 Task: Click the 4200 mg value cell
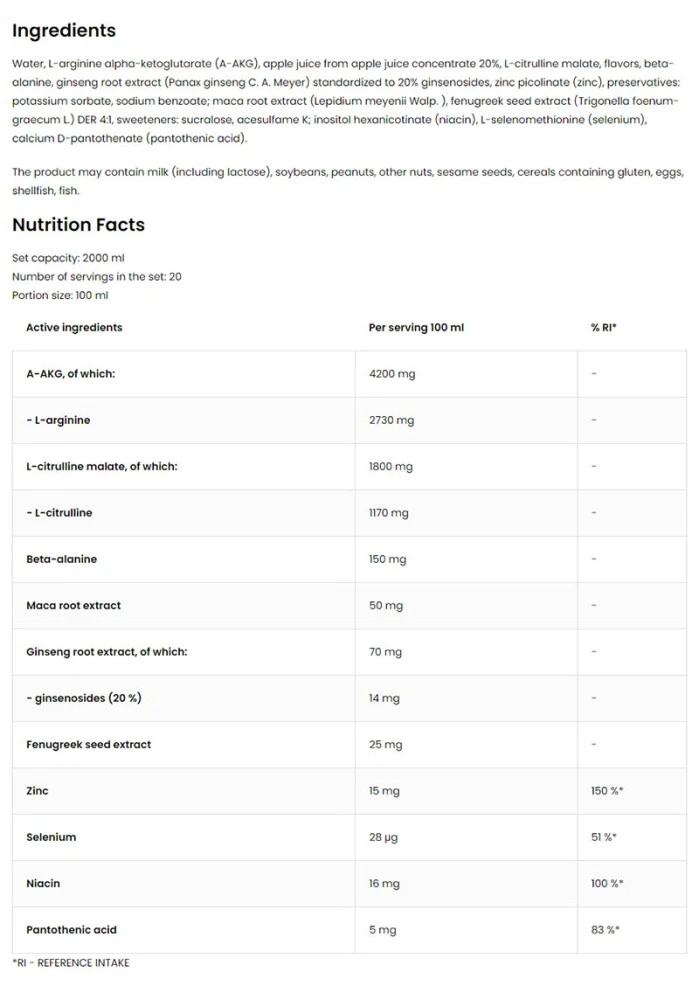(391, 374)
